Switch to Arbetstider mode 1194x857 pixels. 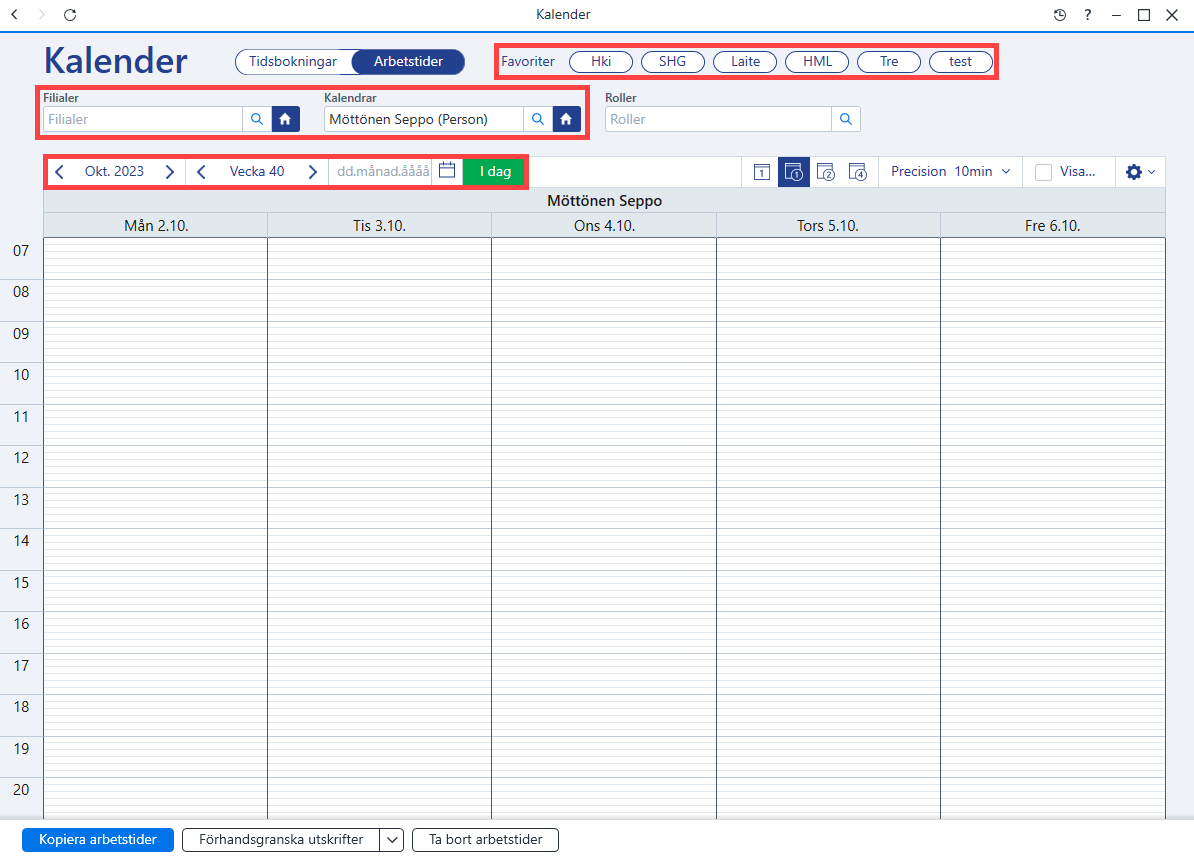pos(408,62)
